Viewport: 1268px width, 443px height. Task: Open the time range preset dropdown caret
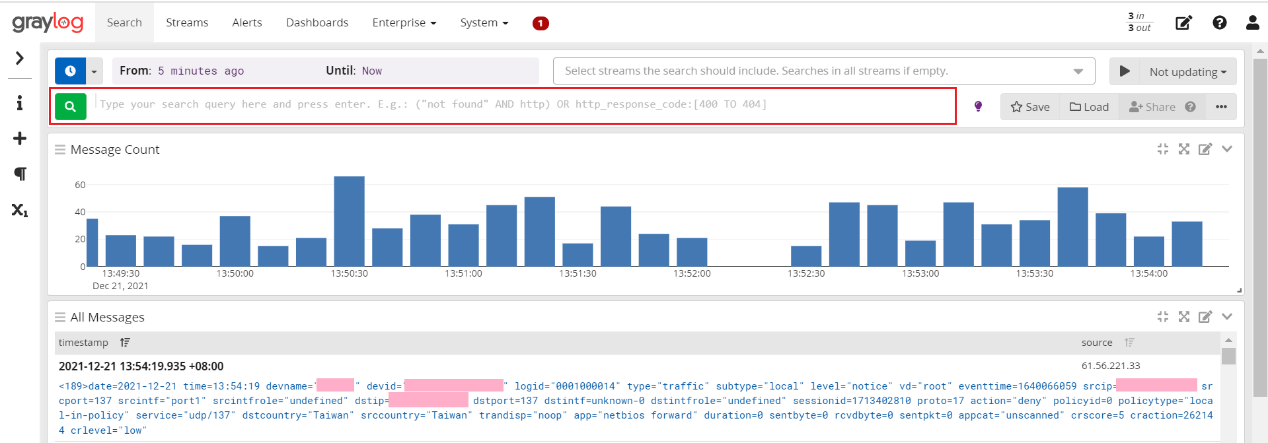[95, 71]
